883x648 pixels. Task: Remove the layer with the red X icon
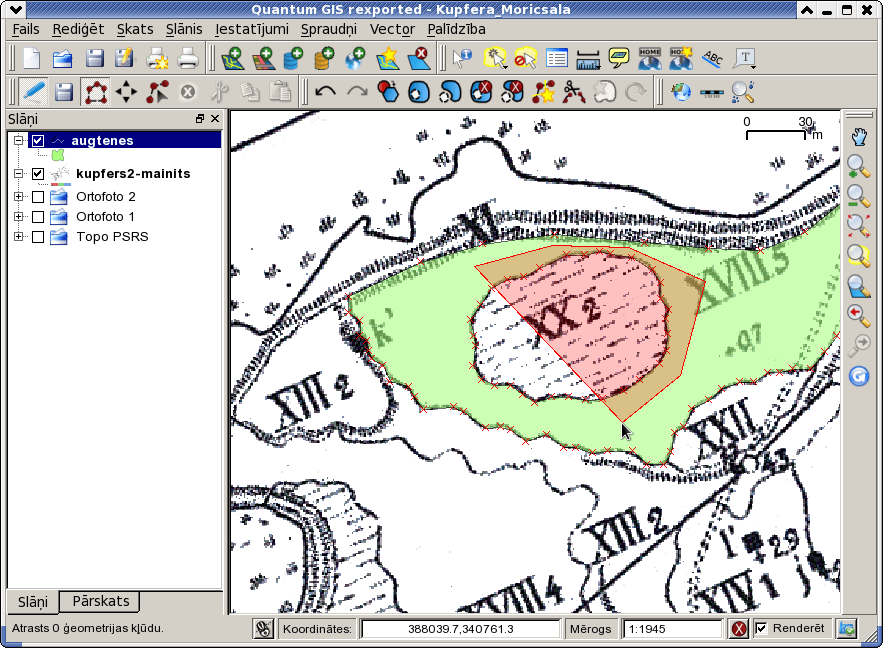tap(418, 58)
